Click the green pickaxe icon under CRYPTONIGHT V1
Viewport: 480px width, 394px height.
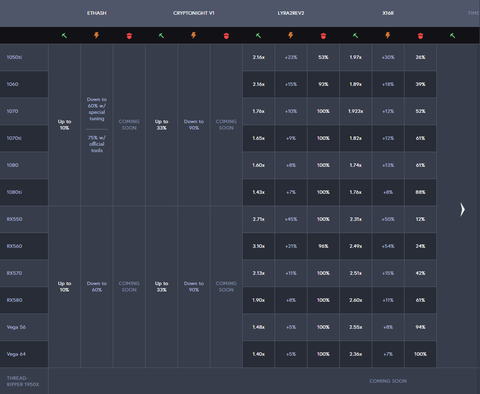click(161, 35)
